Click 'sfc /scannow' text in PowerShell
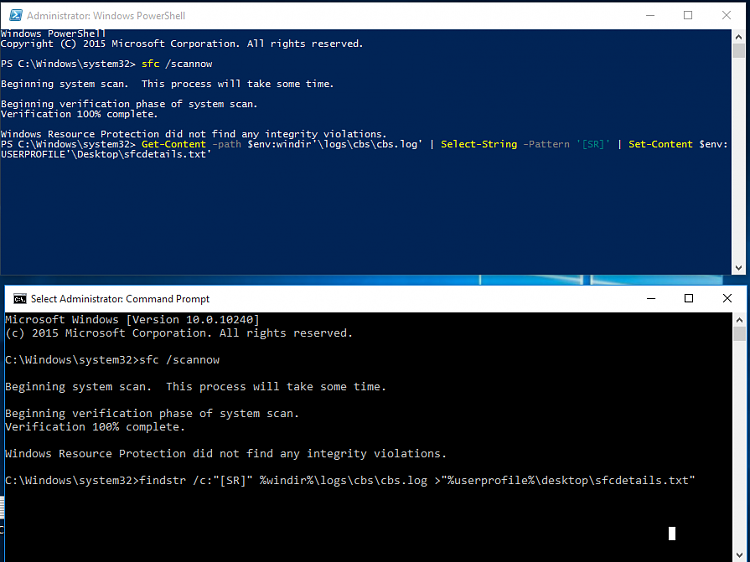Image resolution: width=750 pixels, height=562 pixels. (176, 64)
